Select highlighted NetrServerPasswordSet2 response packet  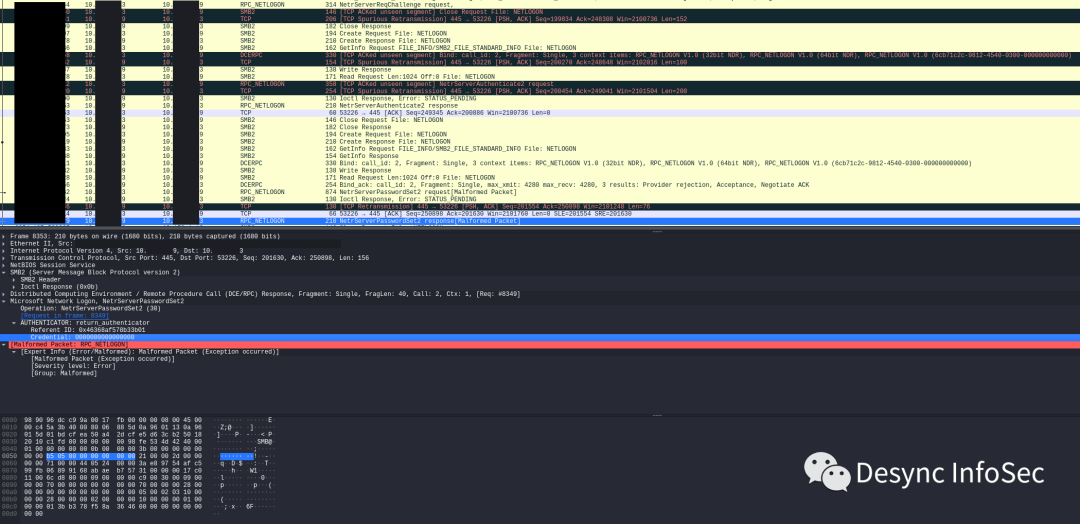[540, 221]
